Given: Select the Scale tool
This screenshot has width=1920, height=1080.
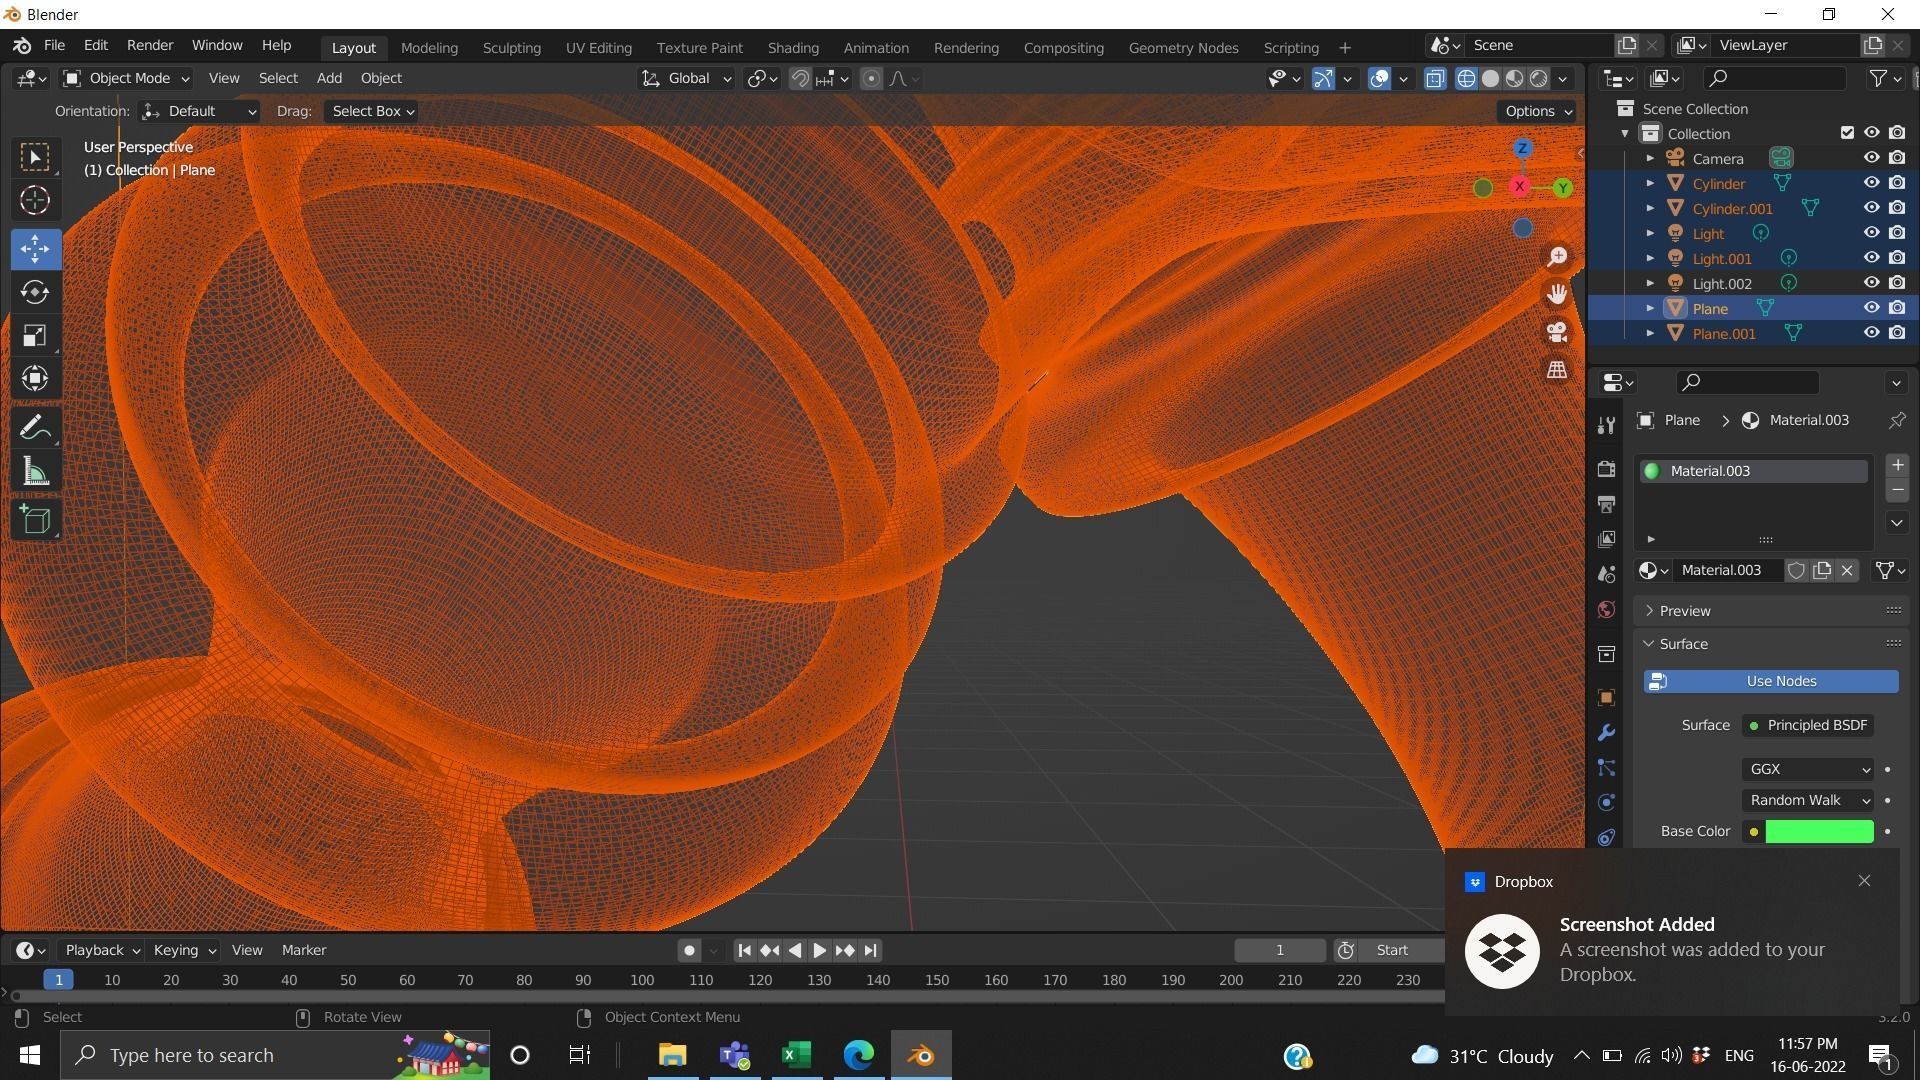Looking at the screenshot, I should pos(35,336).
